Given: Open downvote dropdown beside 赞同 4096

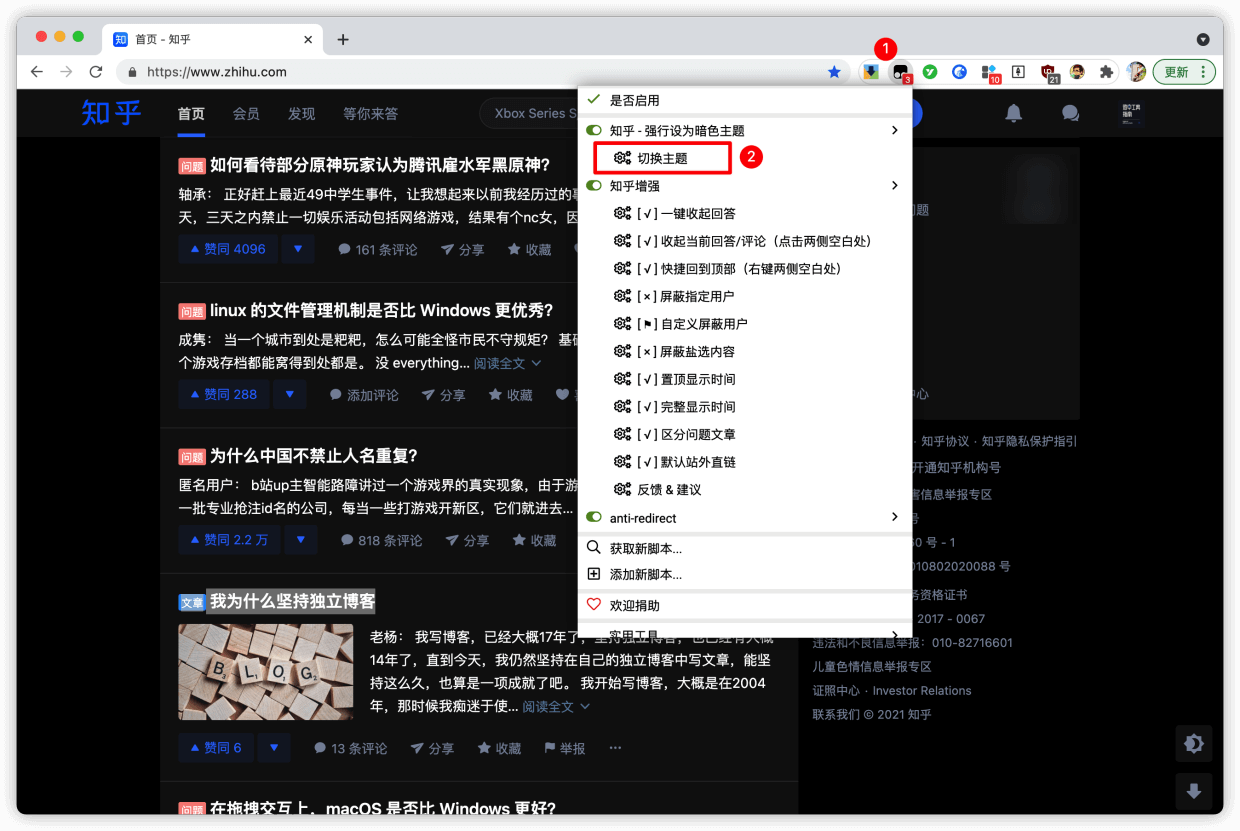Looking at the screenshot, I should pyautogui.click(x=298, y=249).
